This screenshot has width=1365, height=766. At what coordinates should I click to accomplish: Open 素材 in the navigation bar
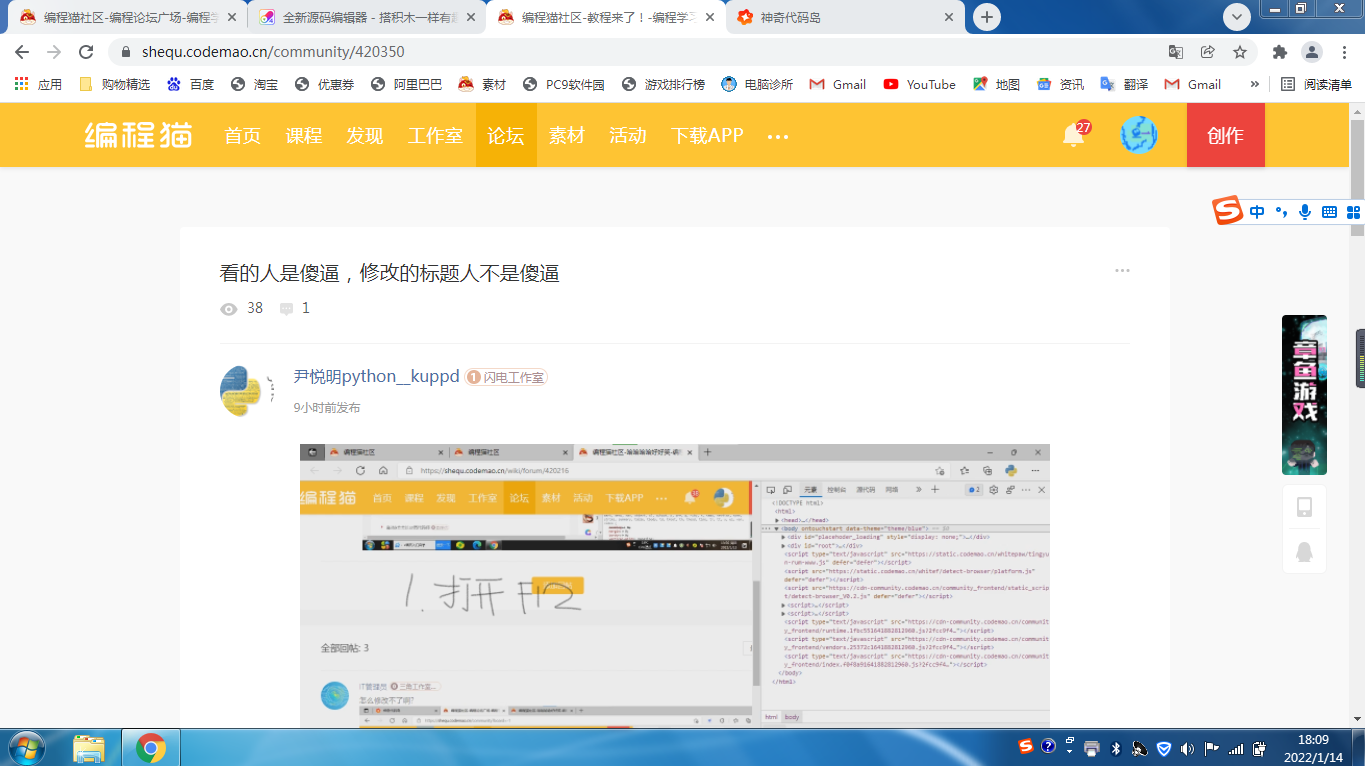(567, 135)
